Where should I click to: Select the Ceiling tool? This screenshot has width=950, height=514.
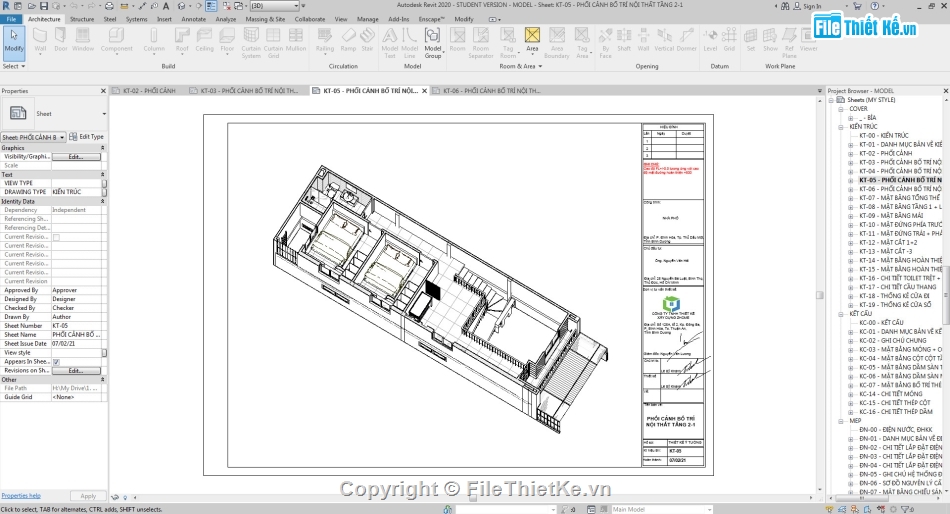coord(204,40)
